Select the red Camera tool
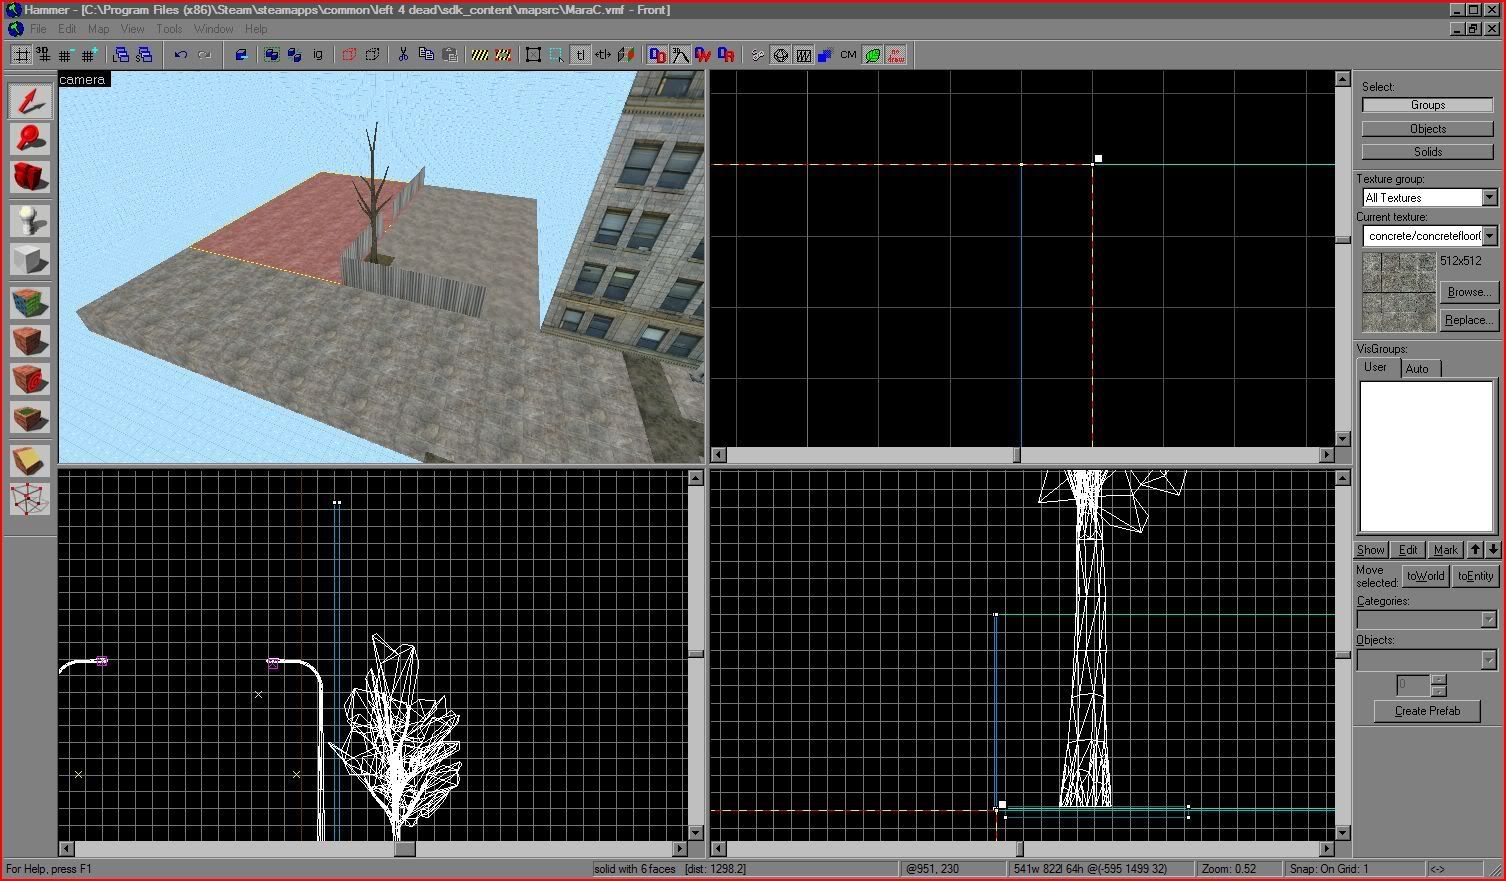Screen dimensions: 1506x881 (x=30, y=176)
